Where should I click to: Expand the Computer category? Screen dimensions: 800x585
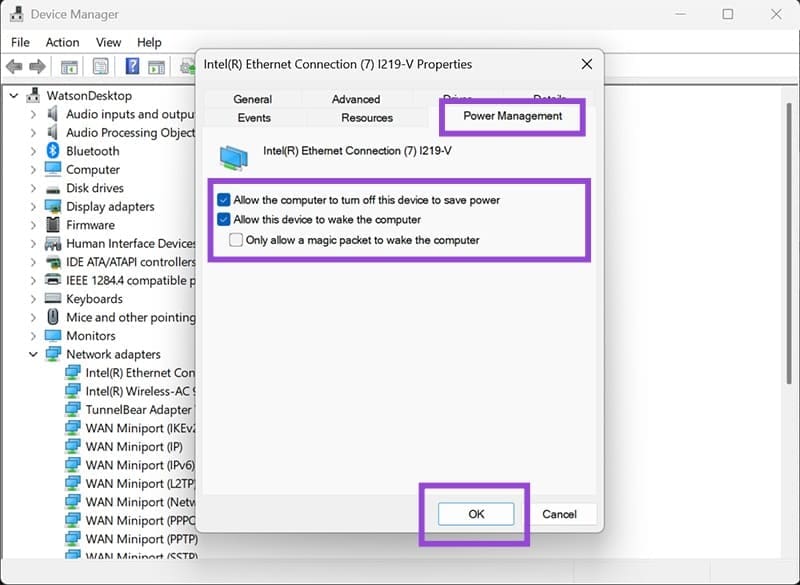tap(34, 169)
